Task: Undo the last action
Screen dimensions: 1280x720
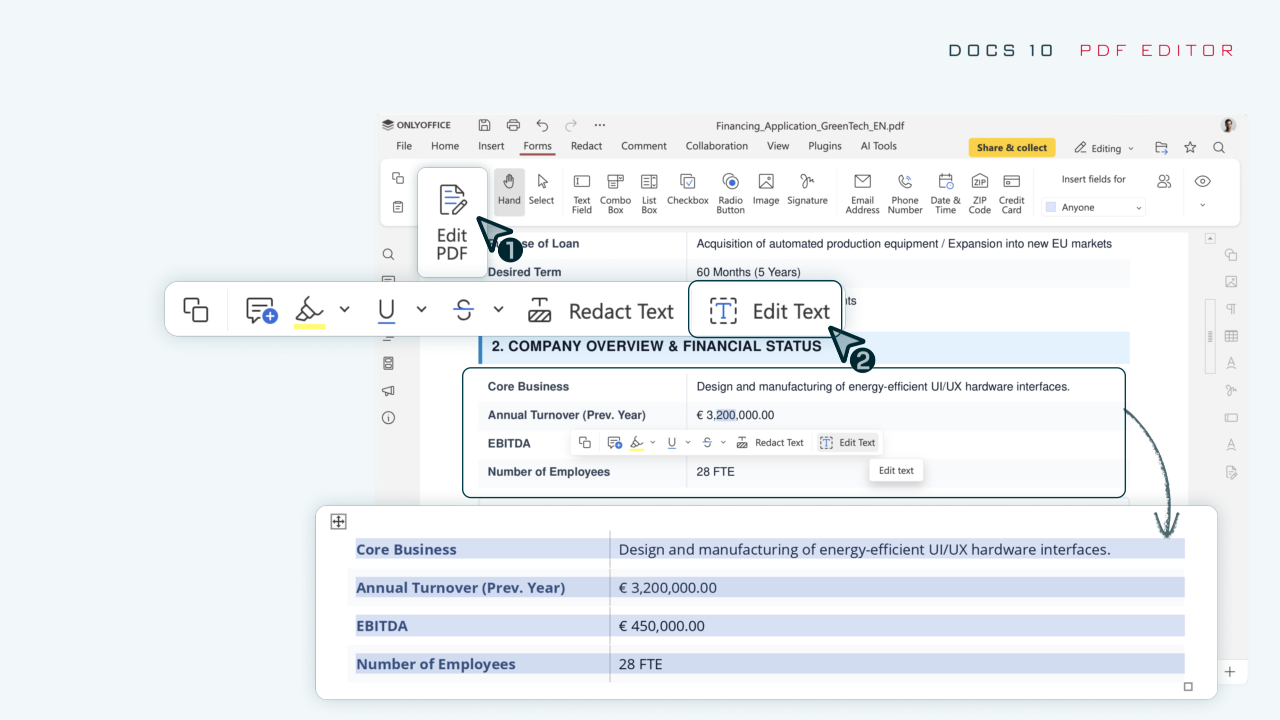Action: (x=542, y=125)
